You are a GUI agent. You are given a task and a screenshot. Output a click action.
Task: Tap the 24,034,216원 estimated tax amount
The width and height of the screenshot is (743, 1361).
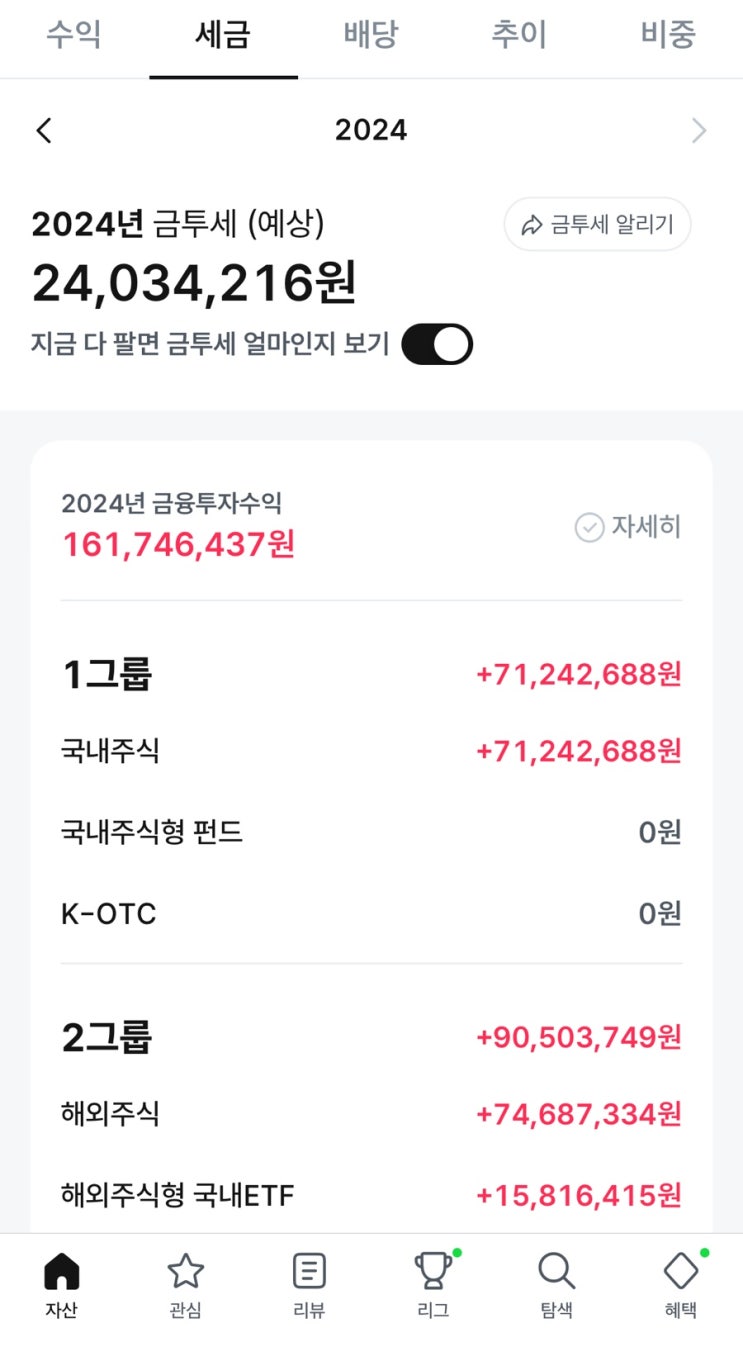click(194, 284)
